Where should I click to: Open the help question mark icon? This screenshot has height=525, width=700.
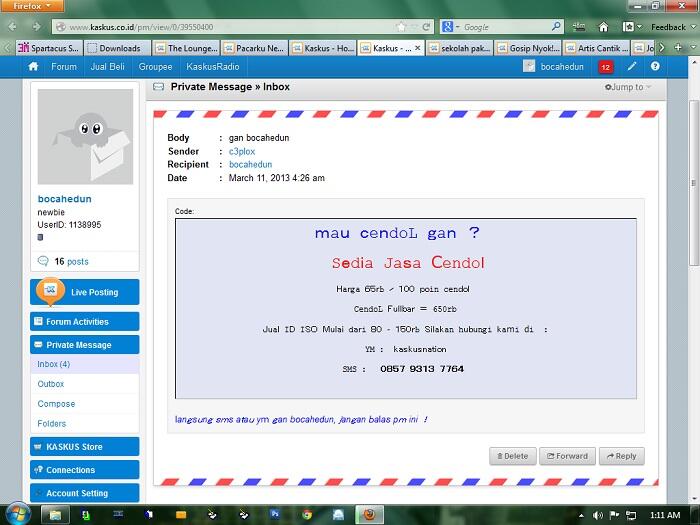click(655, 66)
